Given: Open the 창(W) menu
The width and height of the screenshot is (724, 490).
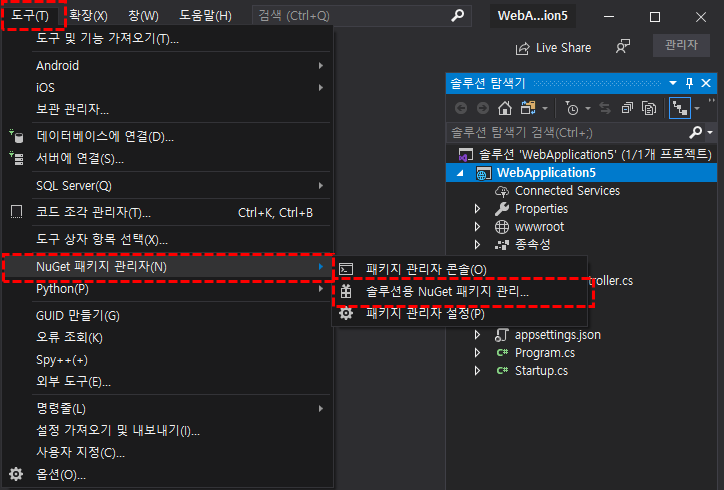Looking at the screenshot, I should click(143, 16).
